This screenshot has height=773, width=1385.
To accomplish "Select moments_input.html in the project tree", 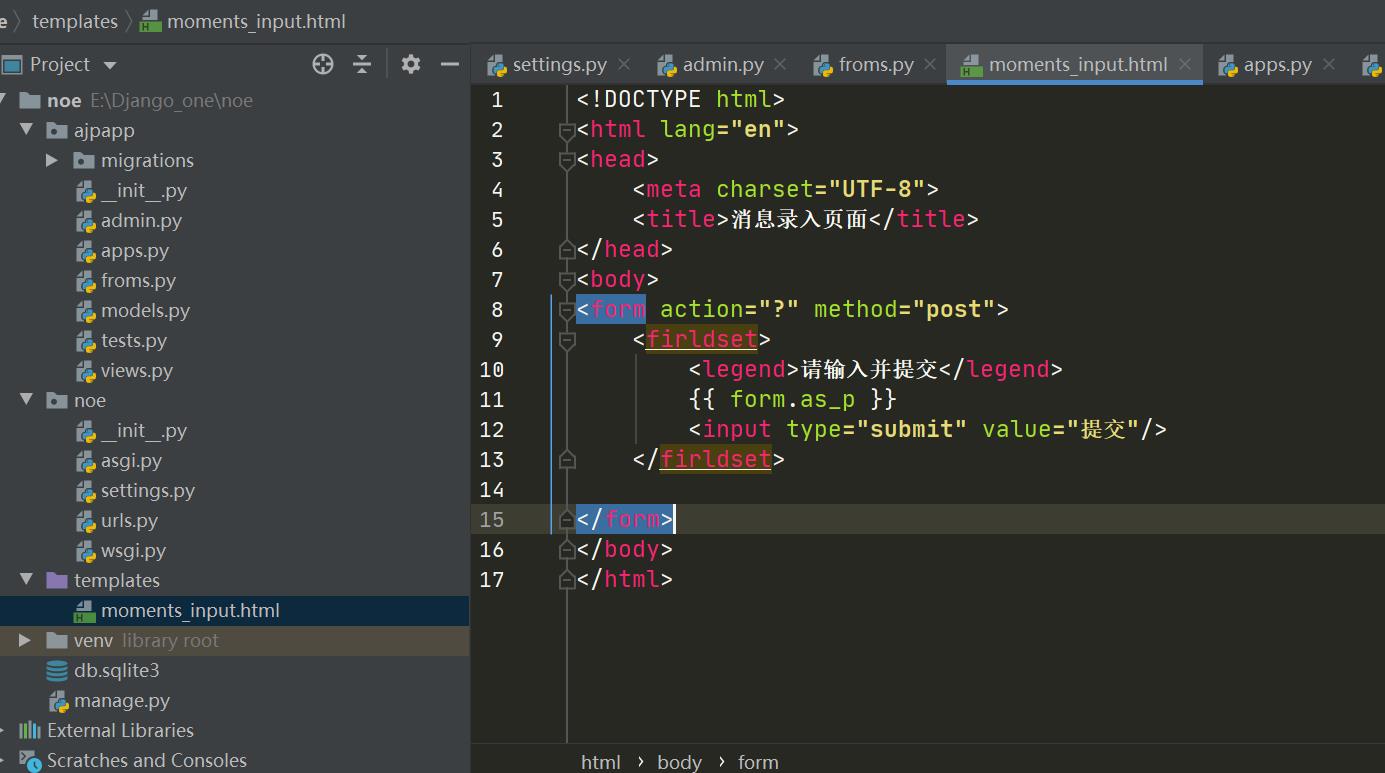I will [190, 610].
